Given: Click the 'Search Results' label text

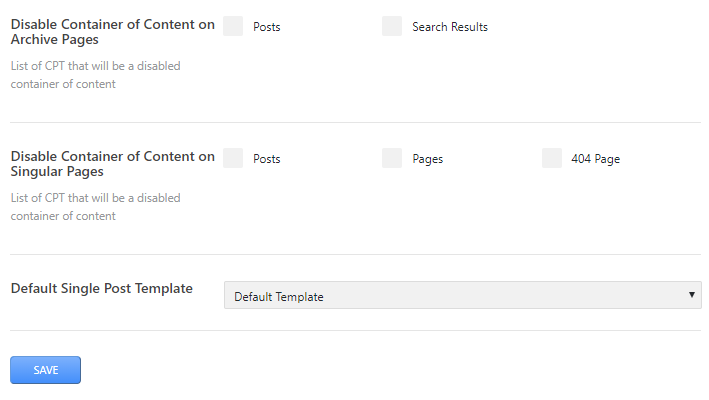Looking at the screenshot, I should (450, 27).
